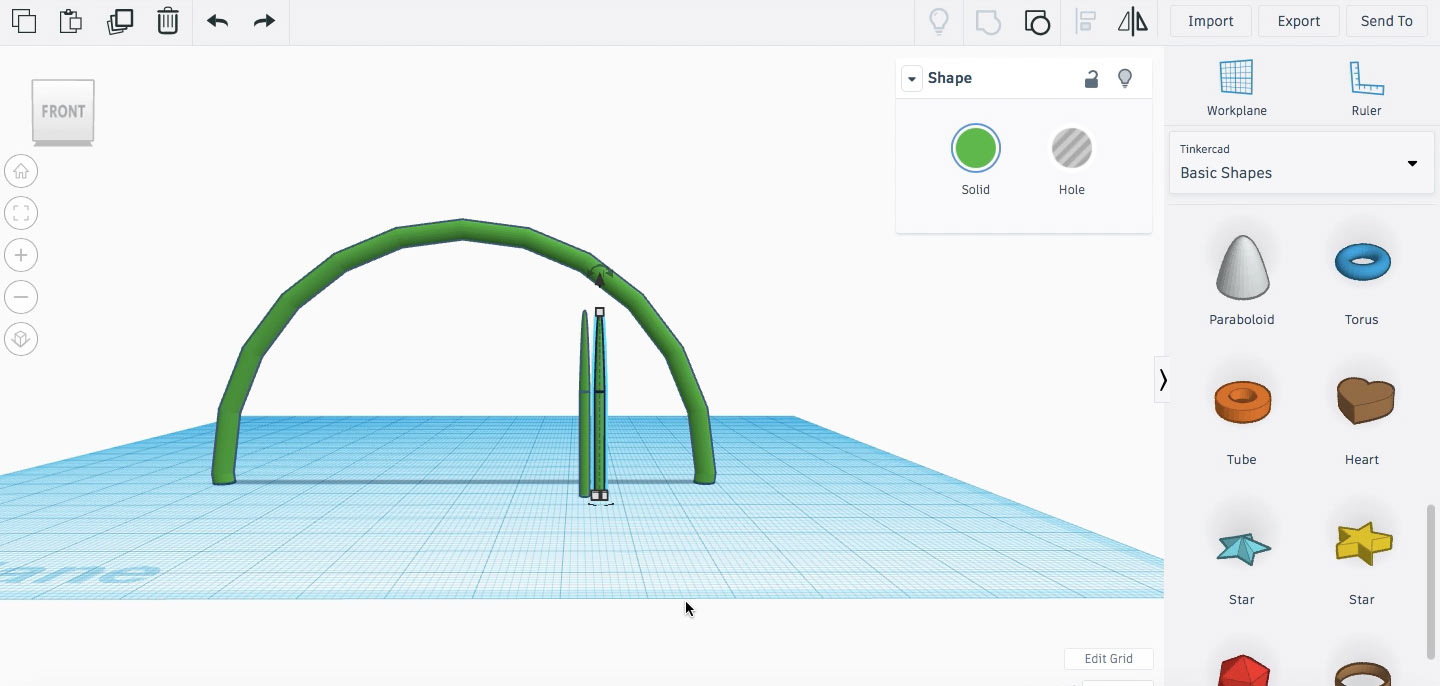
Task: Click the Show all lightbulb icon
Action: click(939, 22)
